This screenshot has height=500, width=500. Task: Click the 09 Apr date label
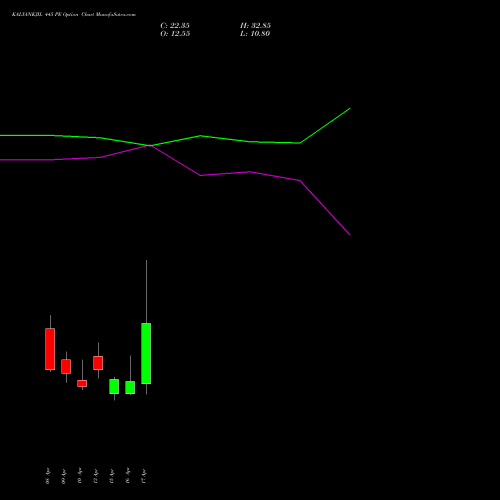[x=64, y=476]
